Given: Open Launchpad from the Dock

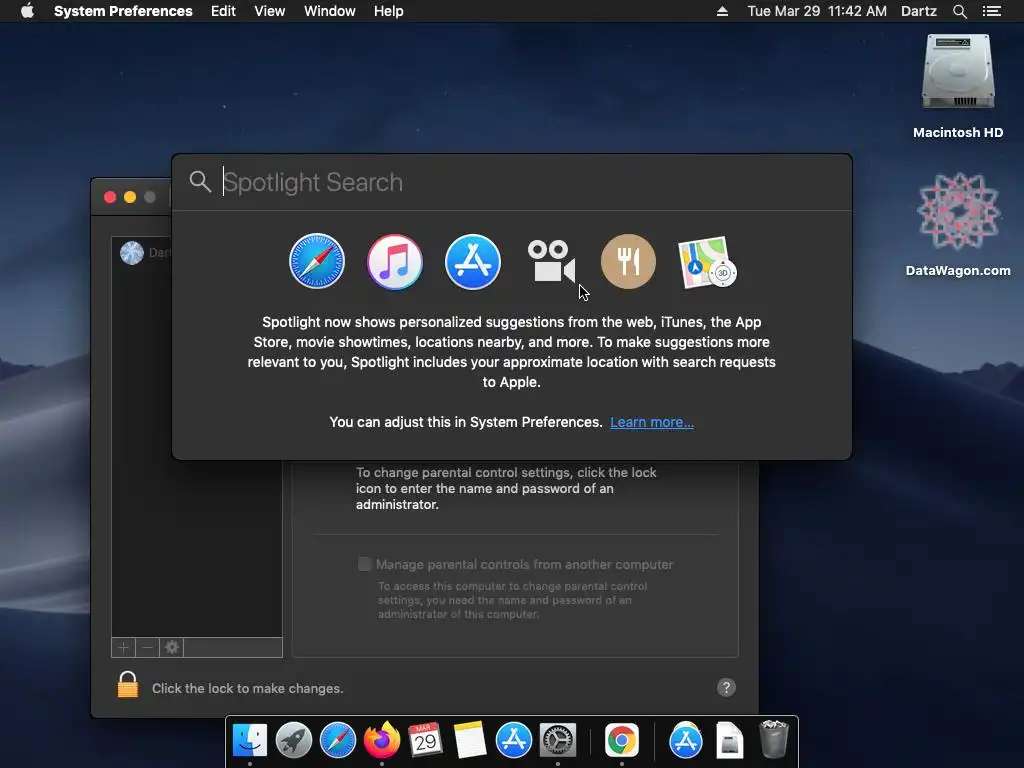Looking at the screenshot, I should [293, 740].
